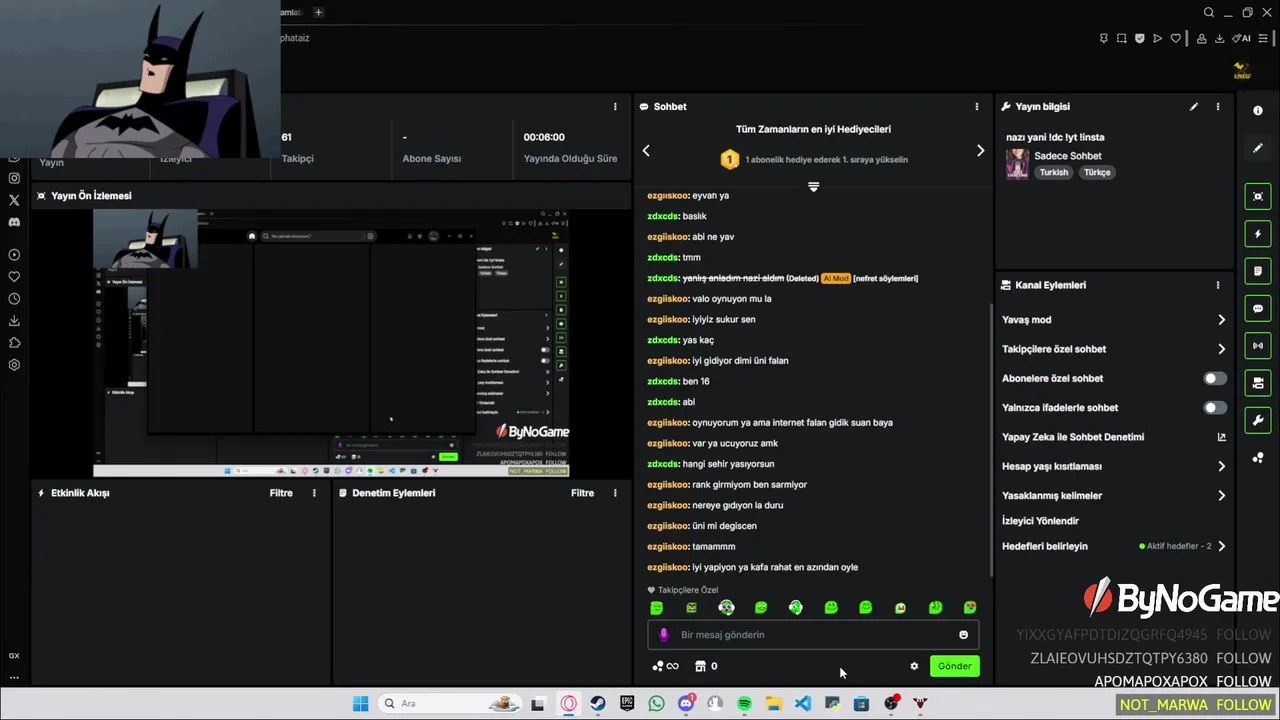Click username ezgiiskoo in 'eyvah ya' message

tap(668, 195)
